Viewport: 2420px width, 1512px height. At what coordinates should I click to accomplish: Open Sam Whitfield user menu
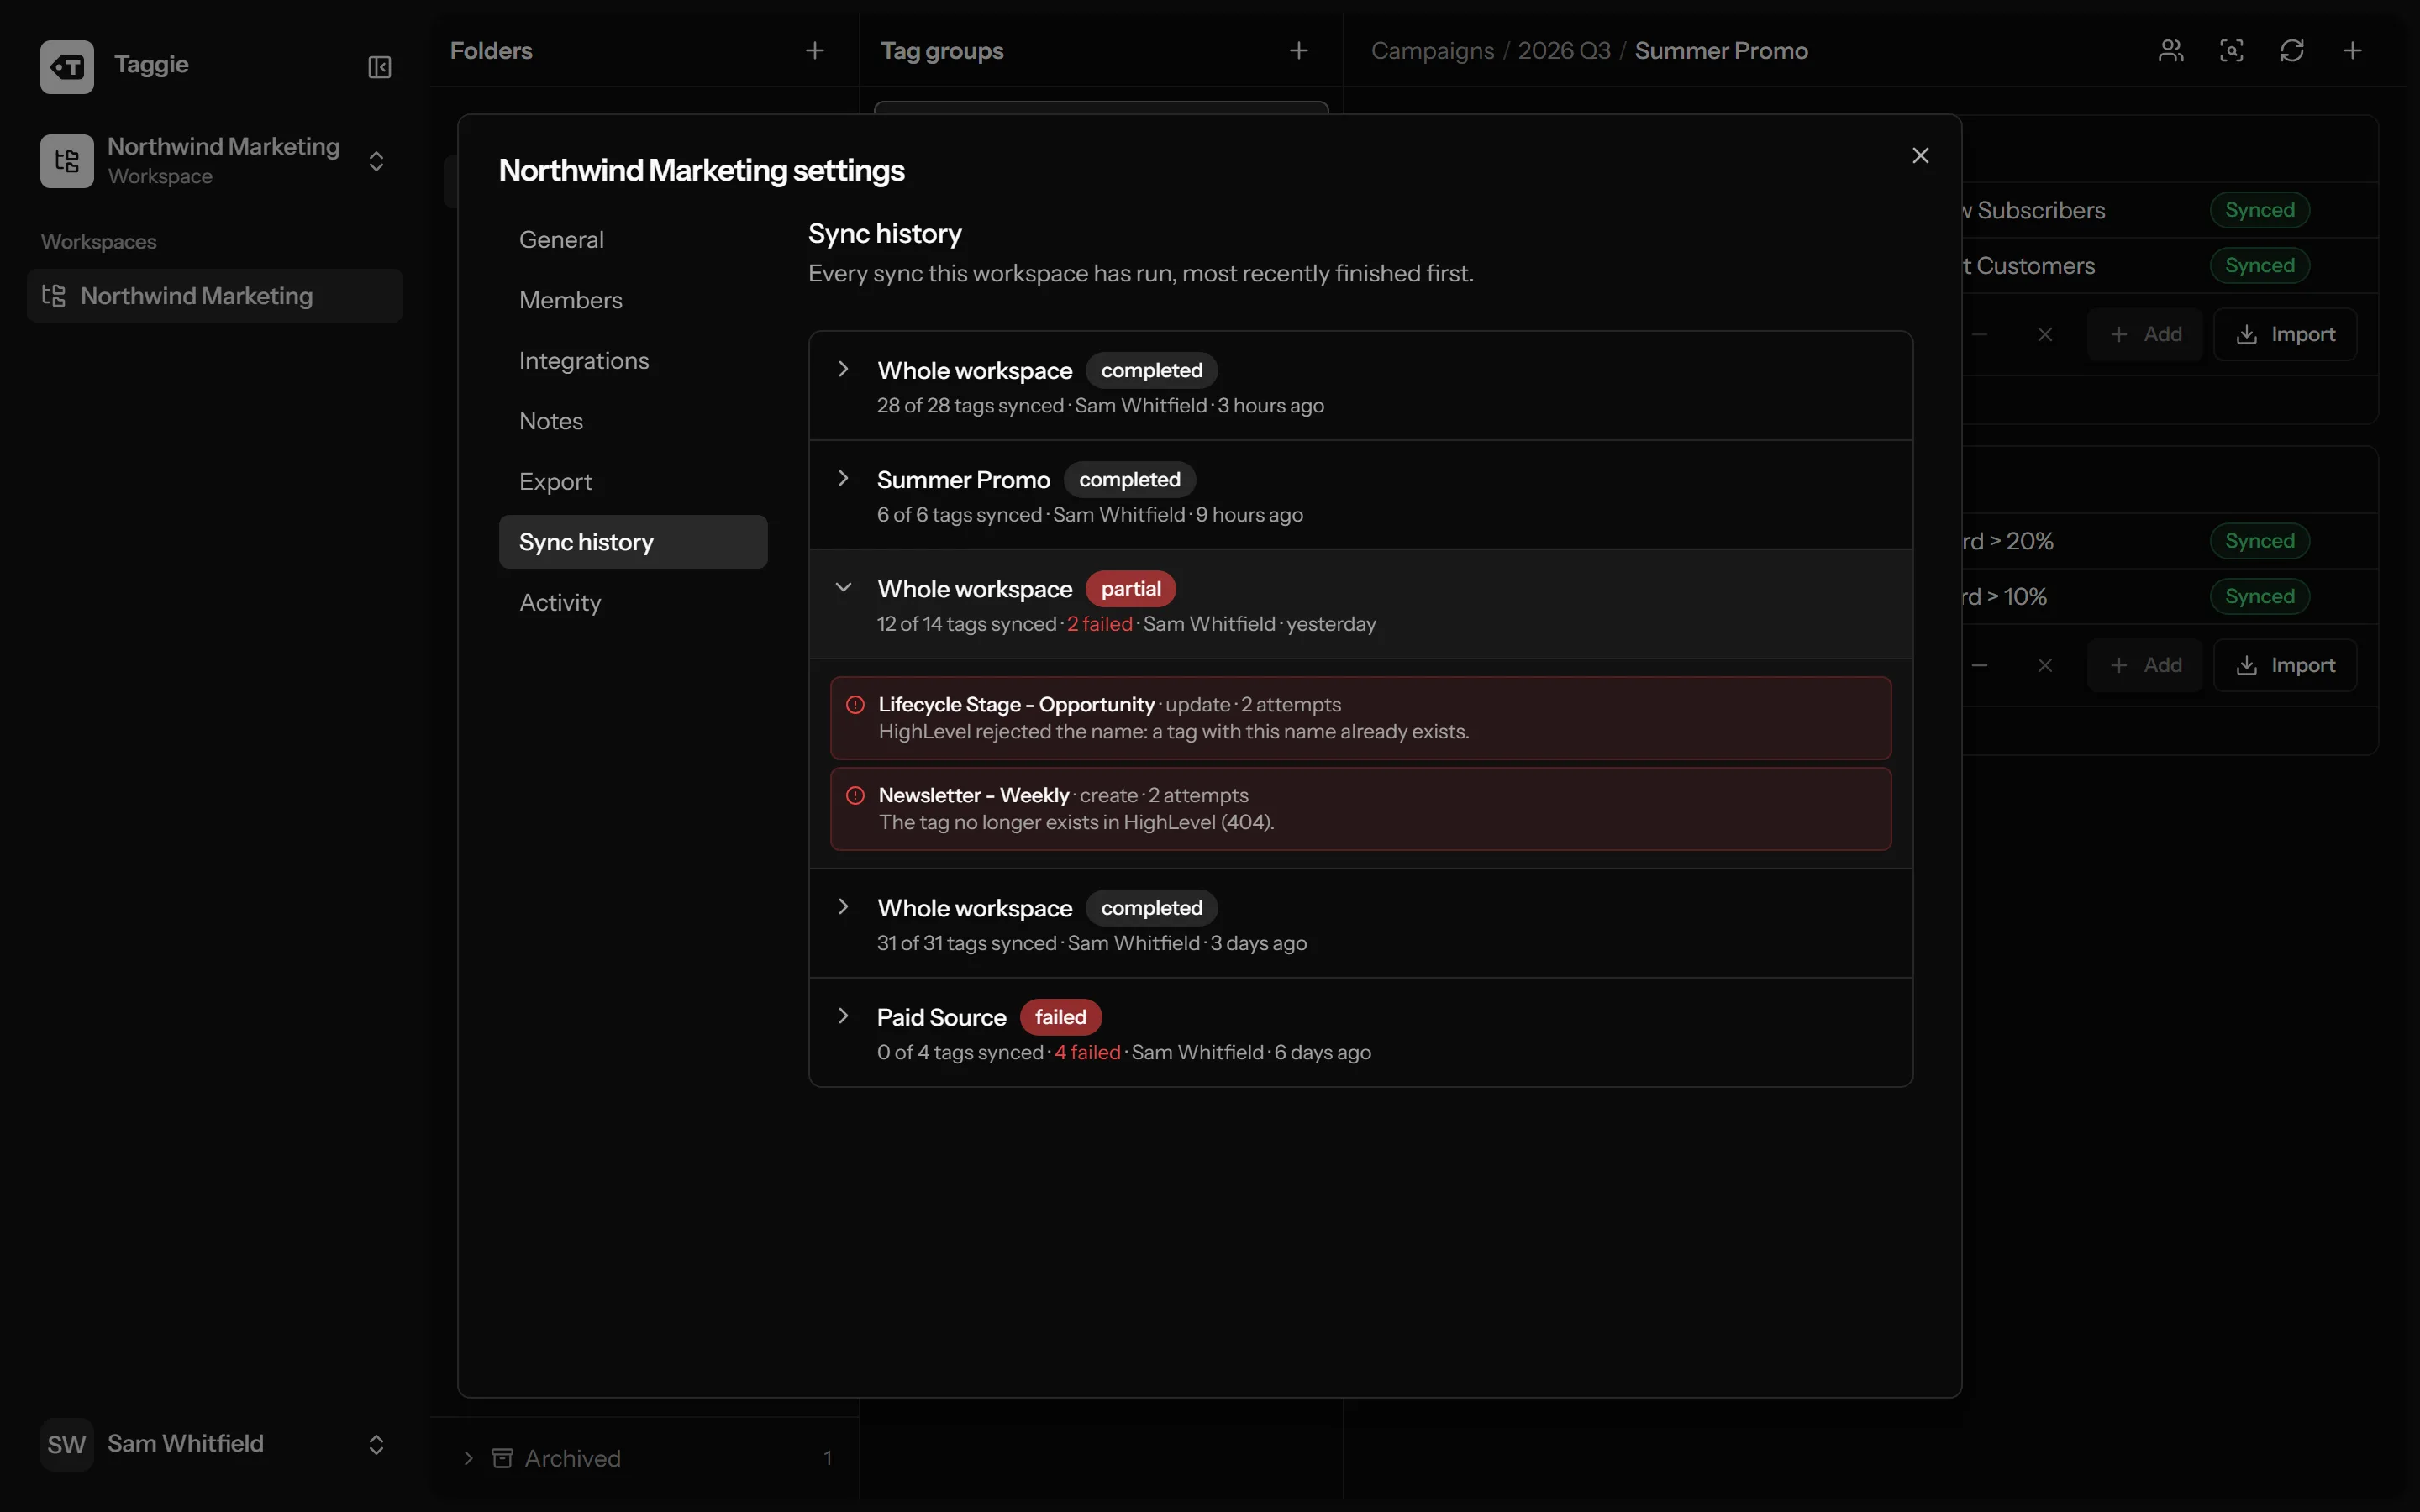tap(214, 1444)
